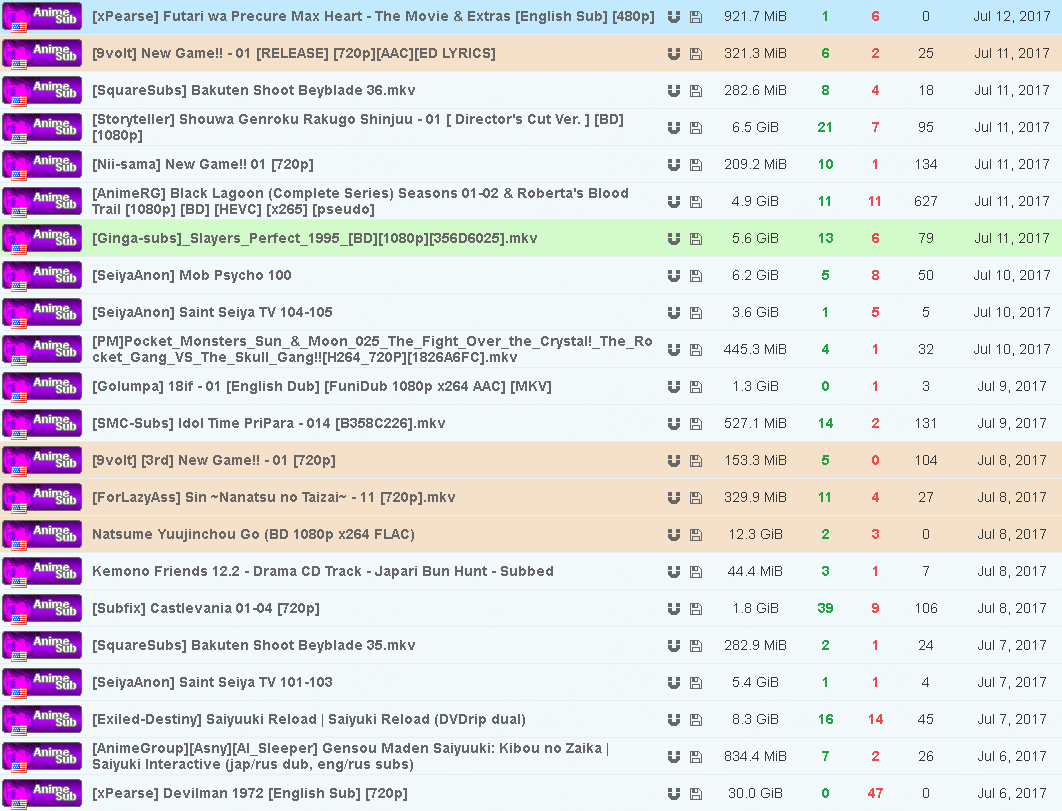This screenshot has height=811, width=1062.
Task: Download torrent for [Subfix] Castlevania 01-04
Action: point(696,609)
